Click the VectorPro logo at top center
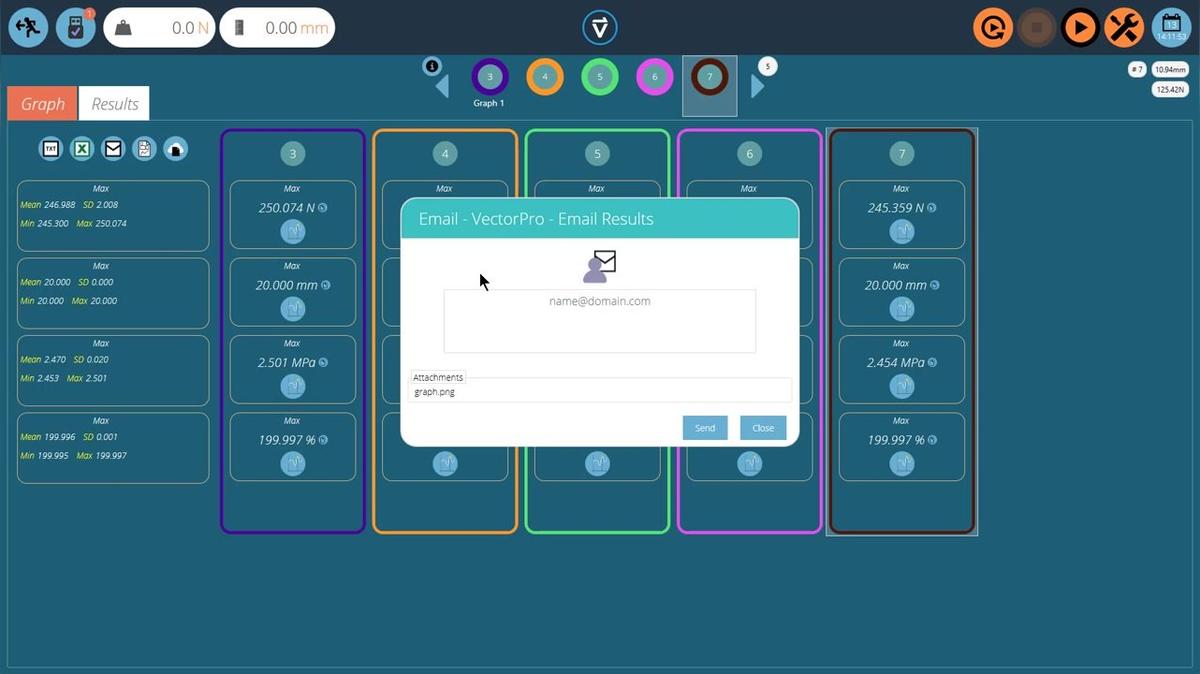Screen dimensions: 1200x674 (x=599, y=28)
